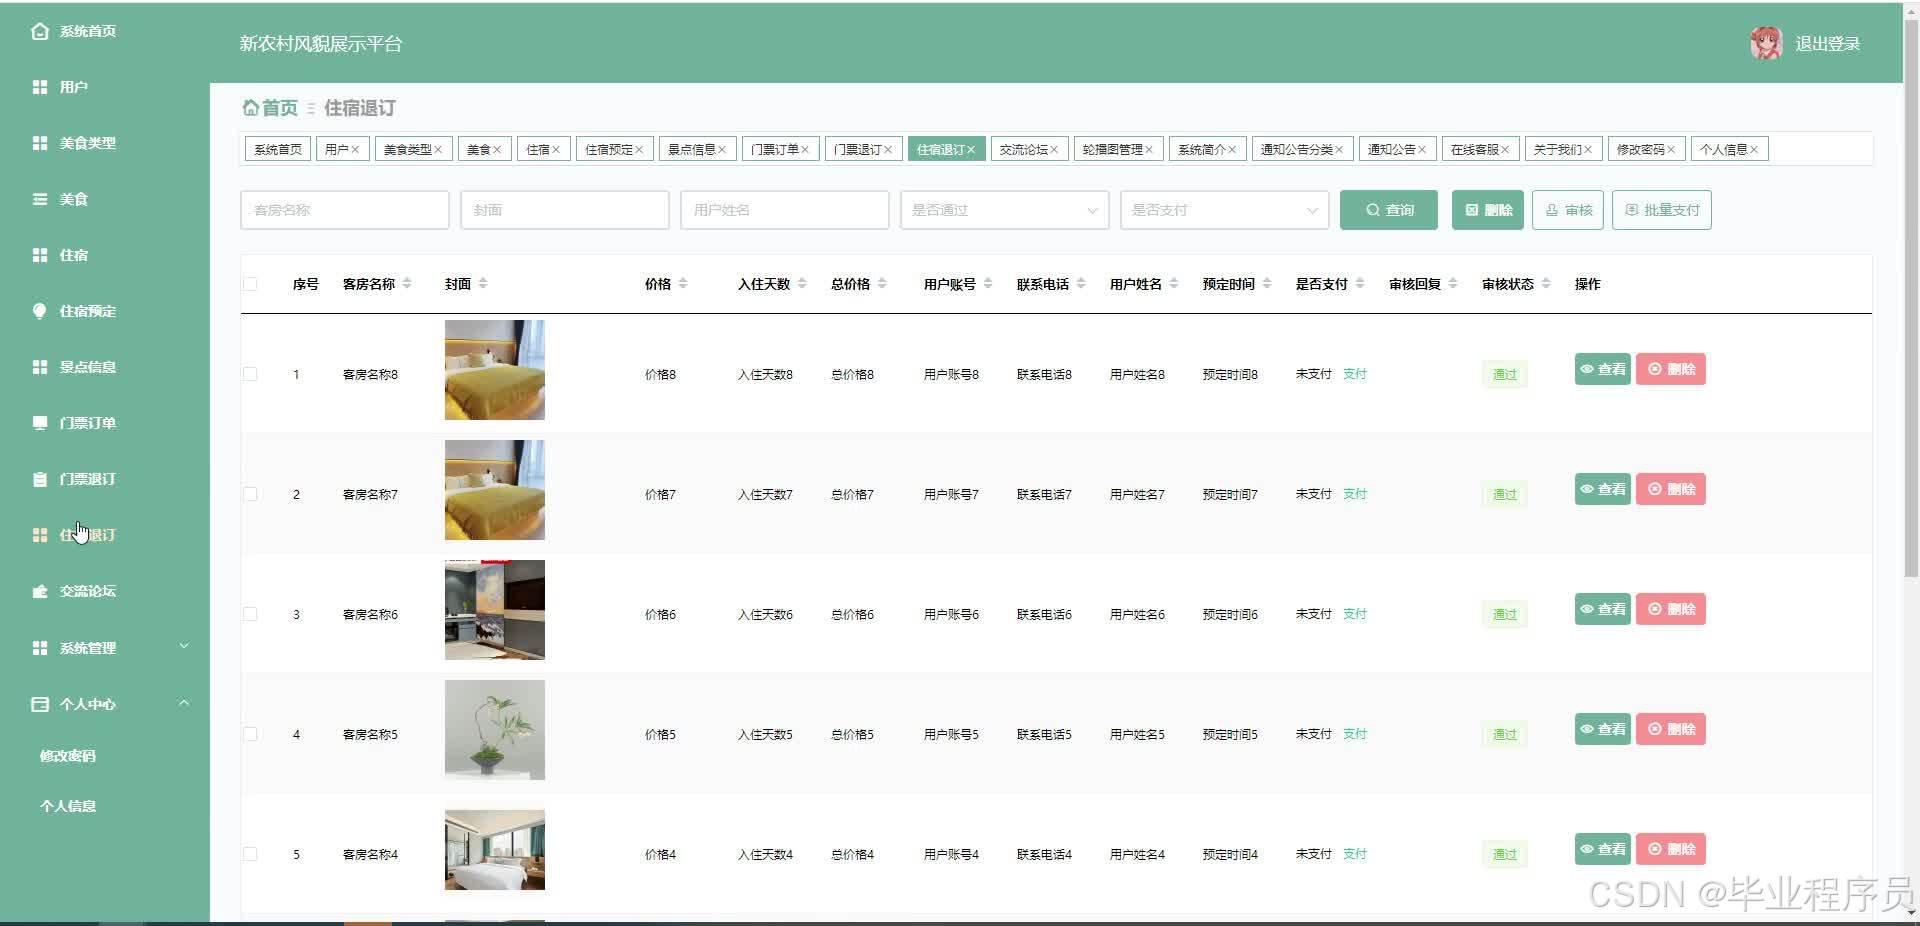This screenshot has width=1920, height=926.
Task: Click 退出登录 to log out
Action: pyautogui.click(x=1827, y=43)
